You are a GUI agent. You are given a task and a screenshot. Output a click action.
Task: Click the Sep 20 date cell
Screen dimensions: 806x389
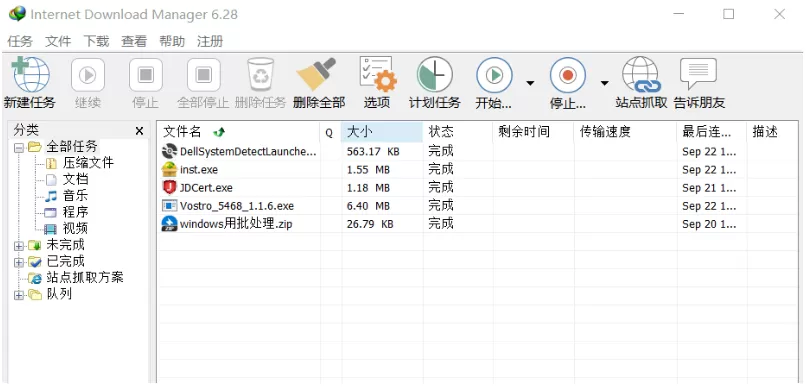(x=709, y=224)
